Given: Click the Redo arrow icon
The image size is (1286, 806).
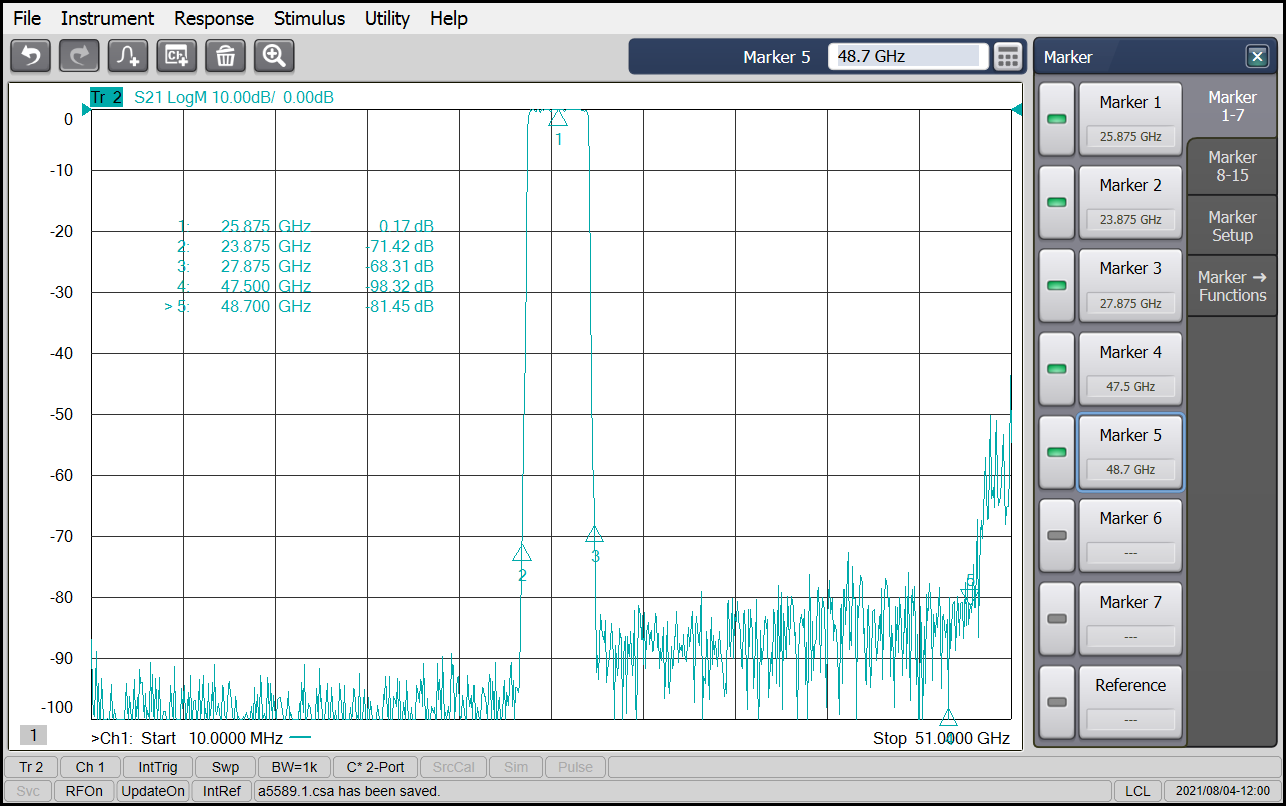Looking at the screenshot, I should coord(79,56).
